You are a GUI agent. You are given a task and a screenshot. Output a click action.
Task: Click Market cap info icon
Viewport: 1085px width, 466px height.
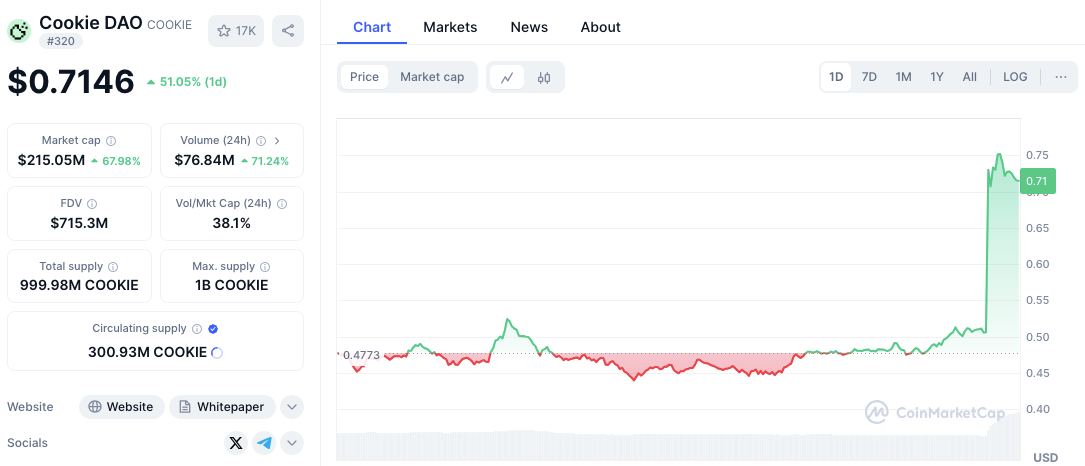tap(111, 141)
